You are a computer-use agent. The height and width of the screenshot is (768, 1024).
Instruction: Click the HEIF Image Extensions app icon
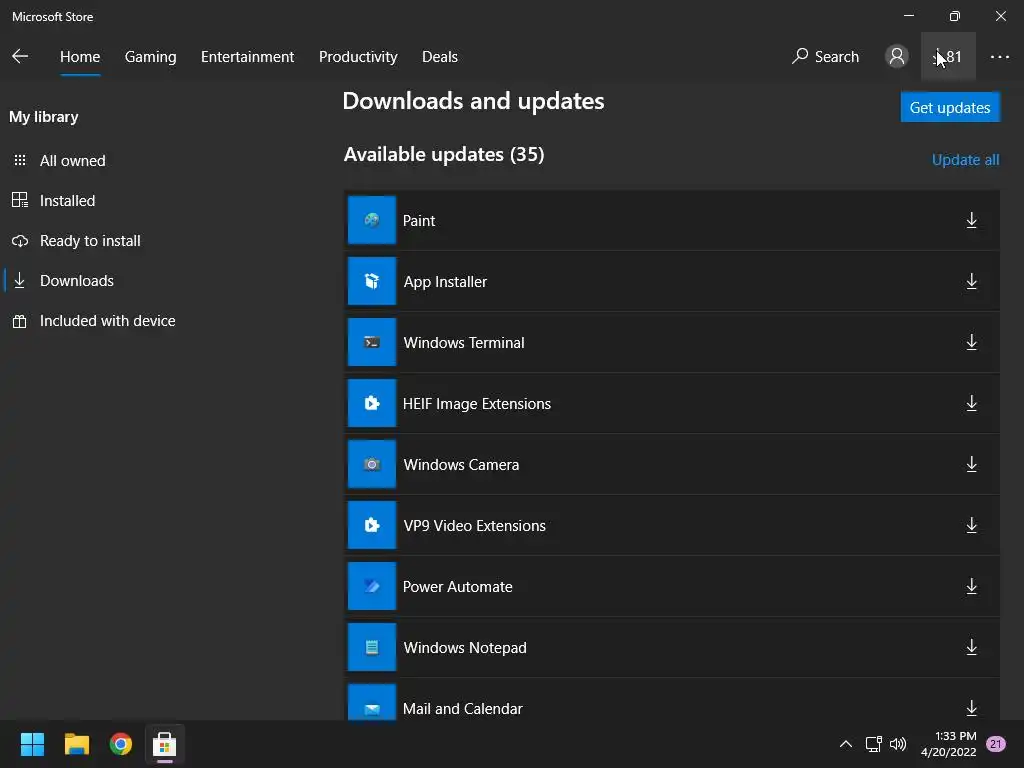372,403
